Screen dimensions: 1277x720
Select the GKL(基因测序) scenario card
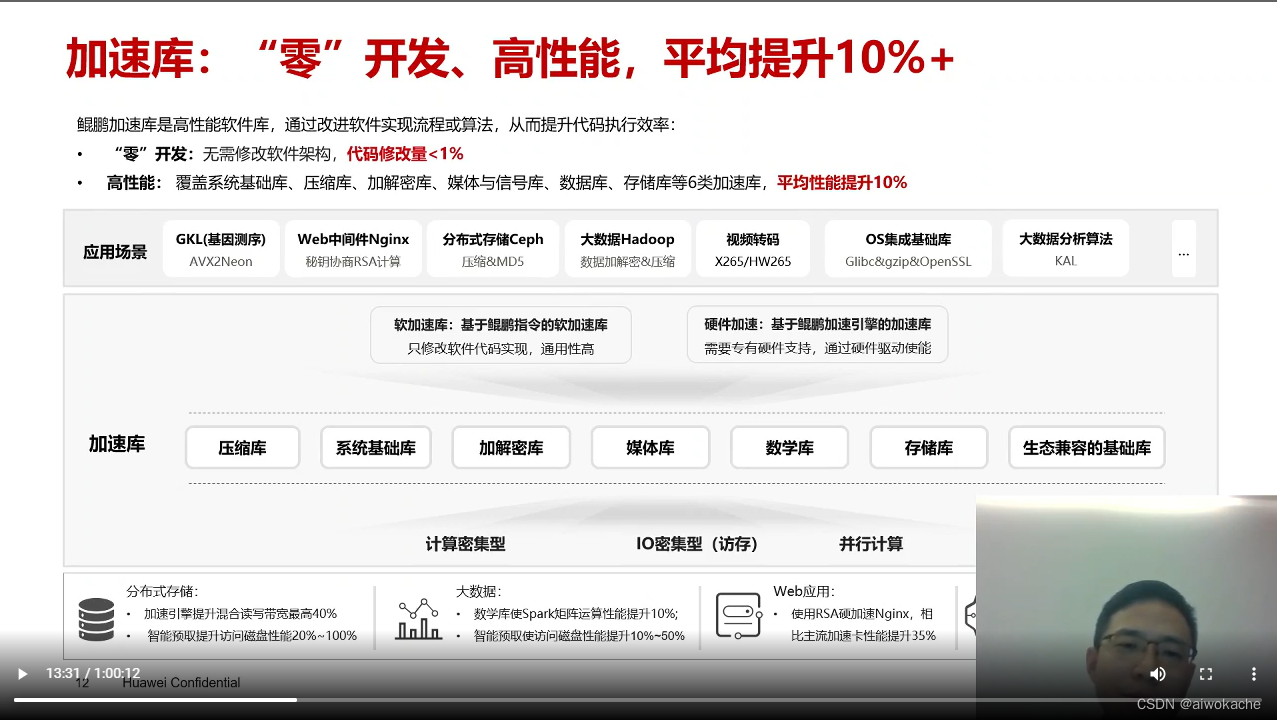[221, 249]
